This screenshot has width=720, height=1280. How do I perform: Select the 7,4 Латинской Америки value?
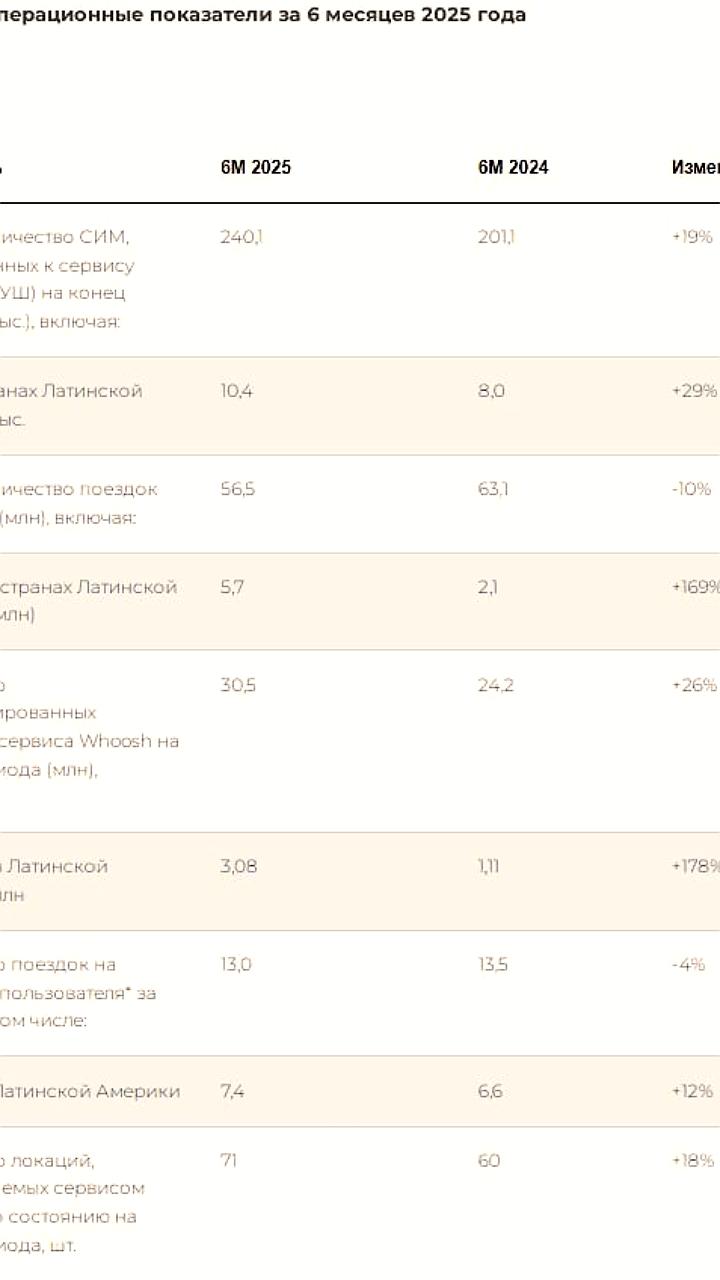(232, 1091)
